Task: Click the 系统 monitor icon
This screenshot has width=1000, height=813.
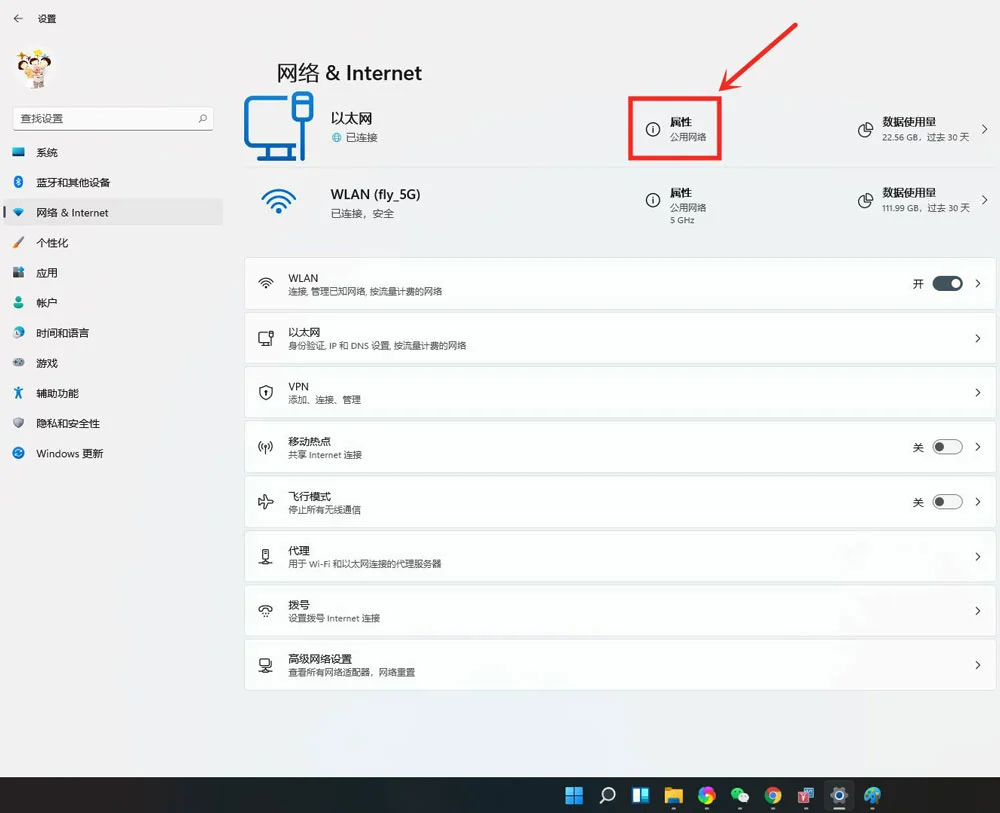Action: click(x=18, y=152)
